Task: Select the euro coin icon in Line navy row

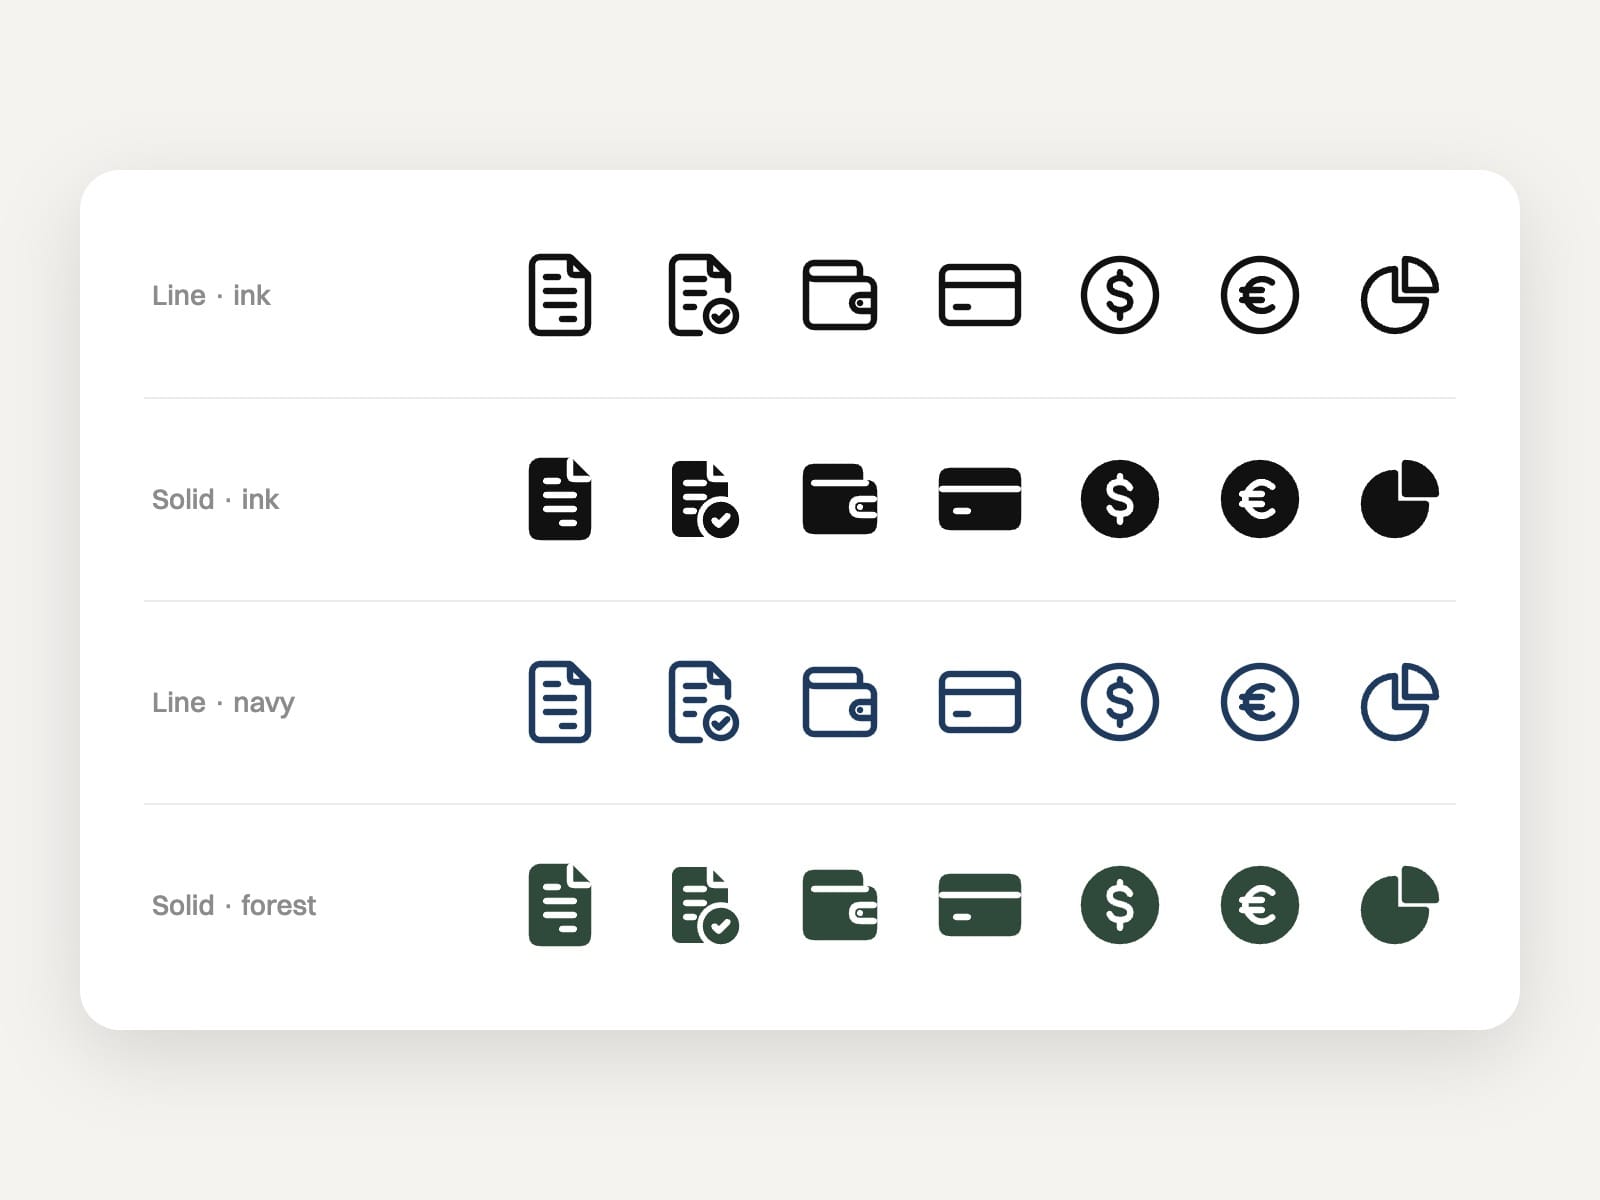Action: [x=1260, y=702]
